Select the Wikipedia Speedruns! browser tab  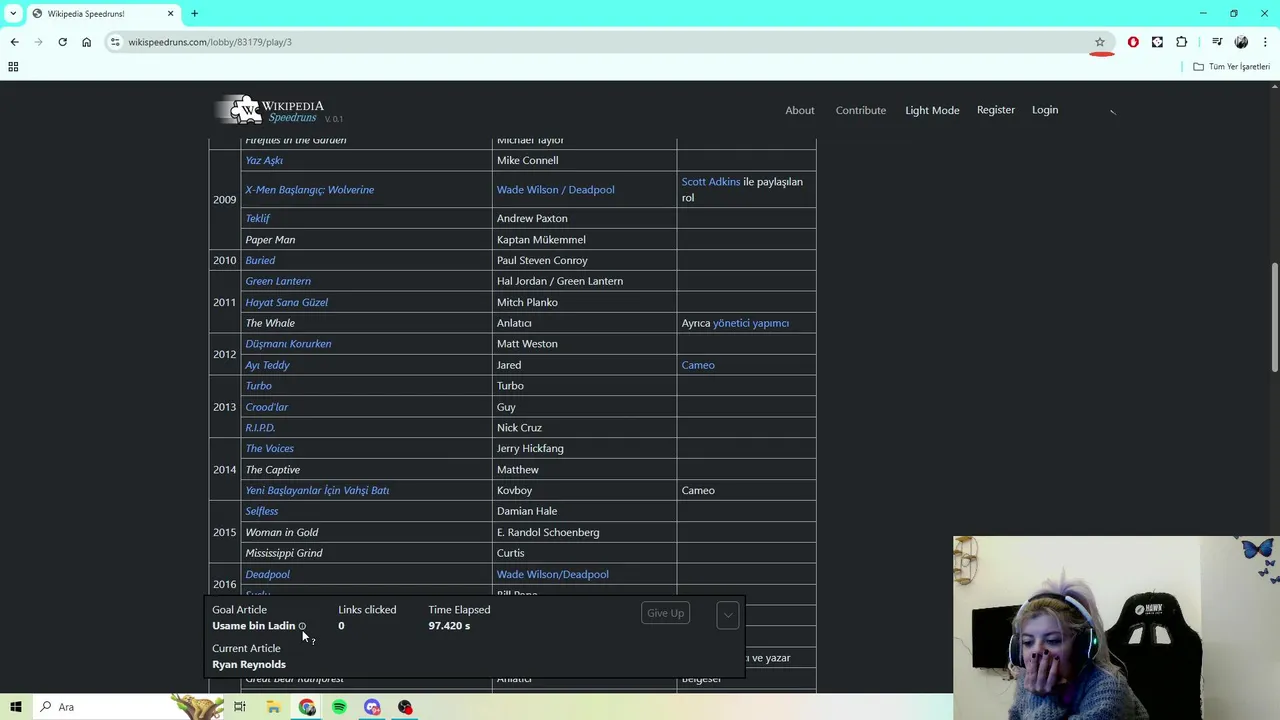click(x=103, y=14)
